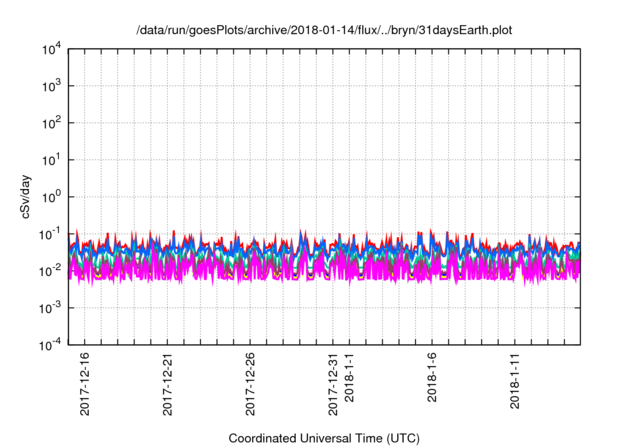The image size is (640, 448).
Task: Select the 2017-12-26 date tick label
Action: click(251, 384)
